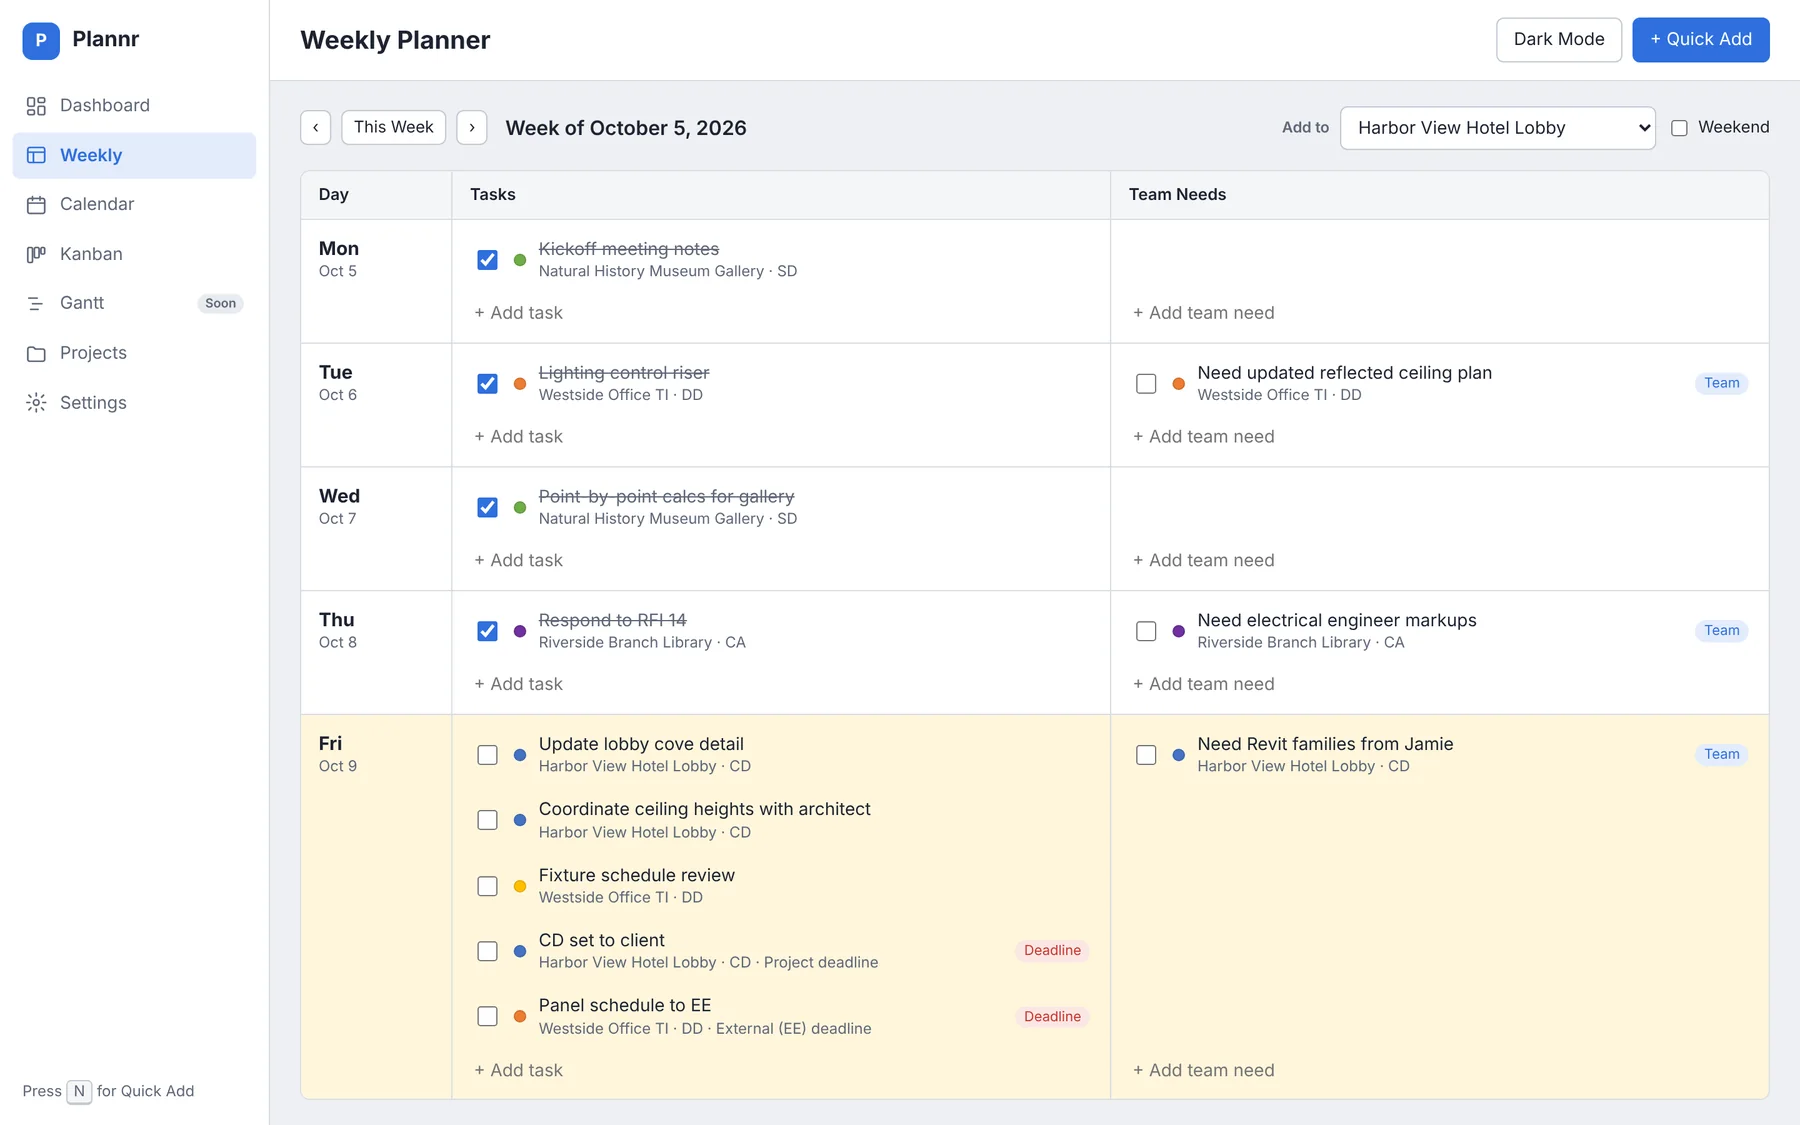Click Team badge on Revit families need
The image size is (1800, 1125).
1721,754
